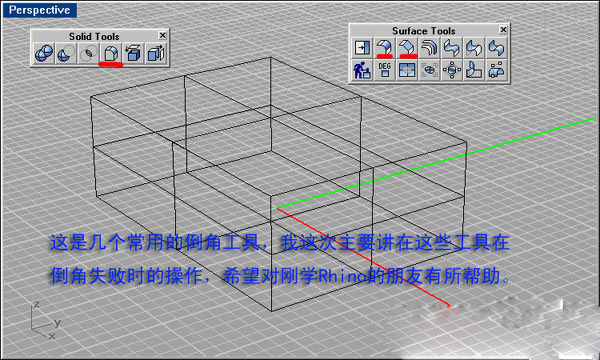
Task: Select the Boolean Intersection tool in Solid Tools
Action: [x=88, y=53]
